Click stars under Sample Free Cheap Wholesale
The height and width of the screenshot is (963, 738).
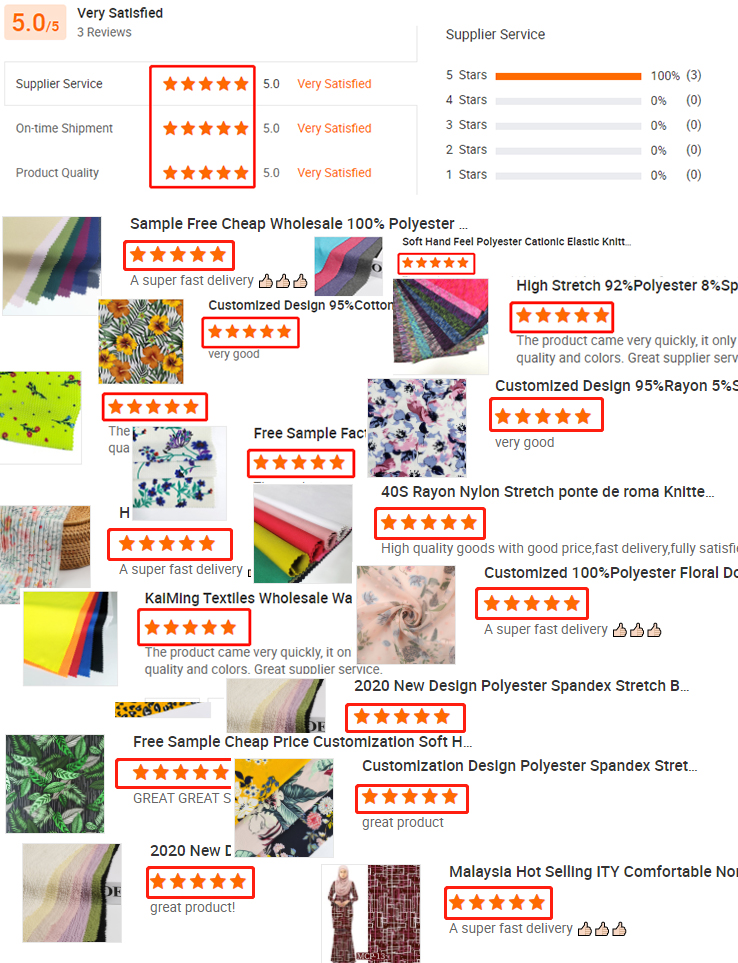click(178, 255)
